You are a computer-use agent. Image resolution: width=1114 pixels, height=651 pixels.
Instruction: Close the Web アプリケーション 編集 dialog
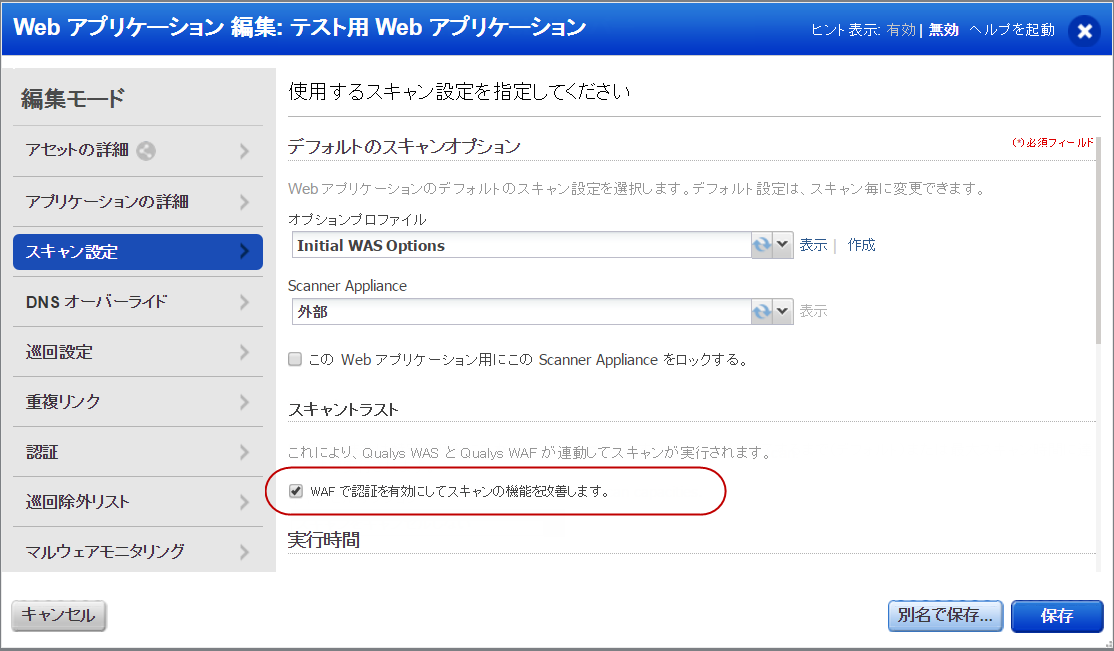click(1084, 30)
